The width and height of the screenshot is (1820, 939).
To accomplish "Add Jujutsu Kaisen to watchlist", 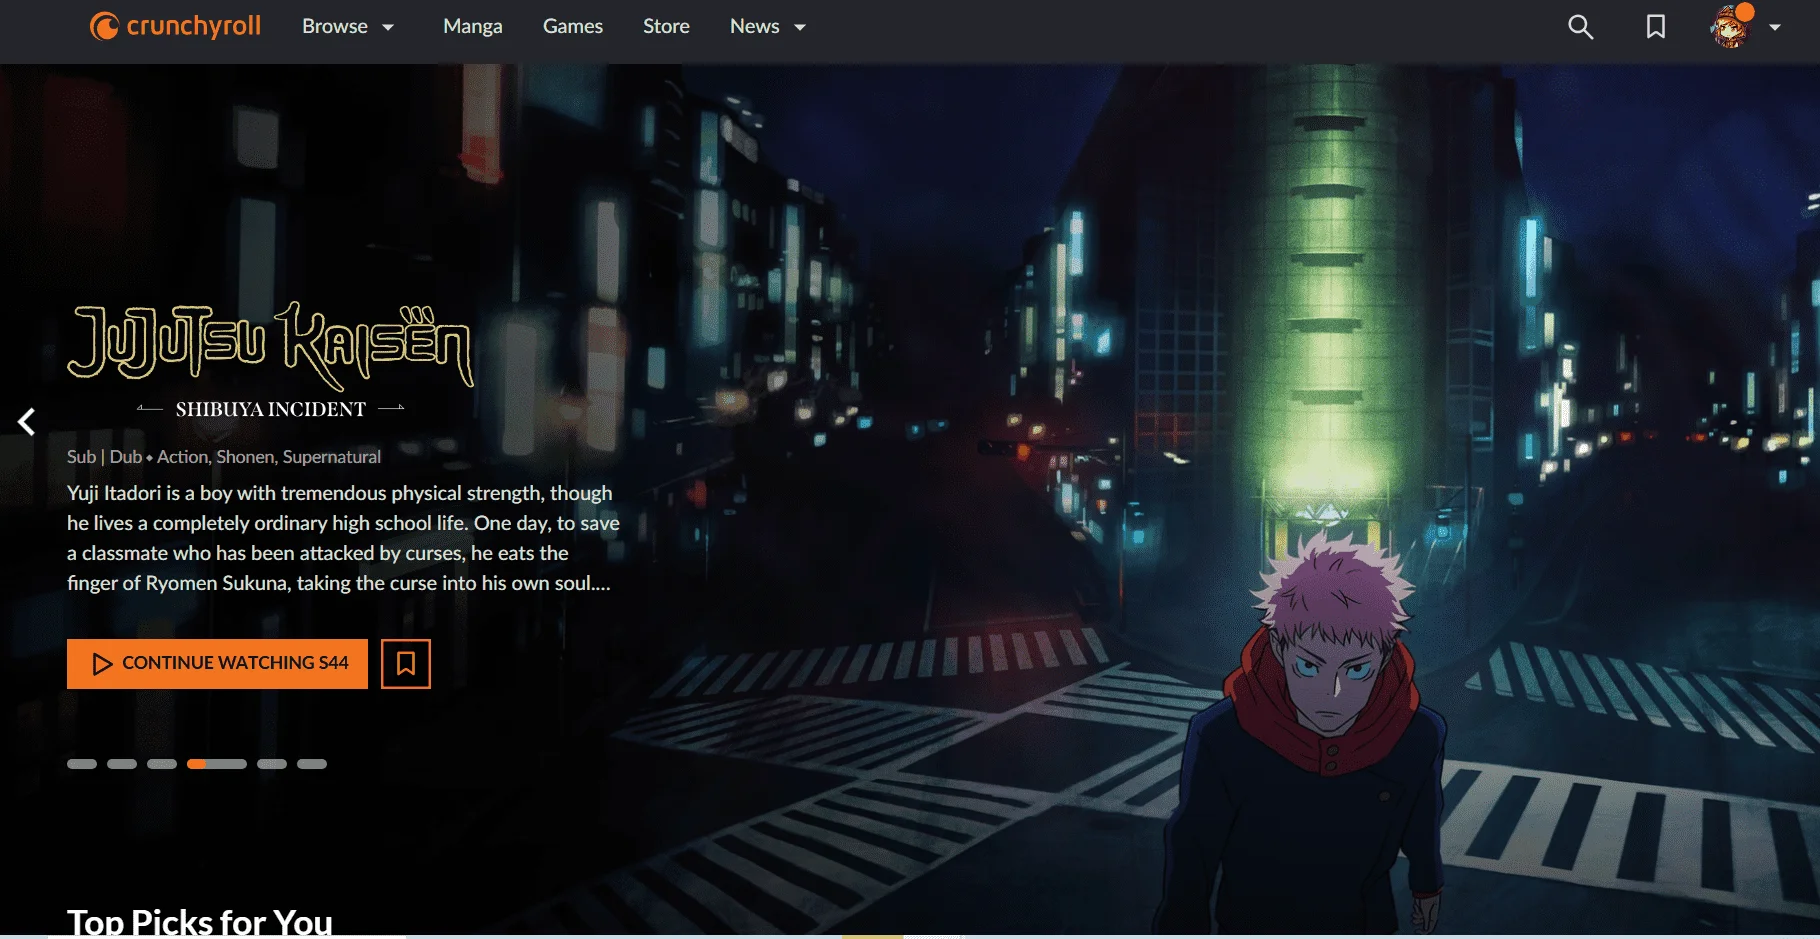I will (x=406, y=664).
